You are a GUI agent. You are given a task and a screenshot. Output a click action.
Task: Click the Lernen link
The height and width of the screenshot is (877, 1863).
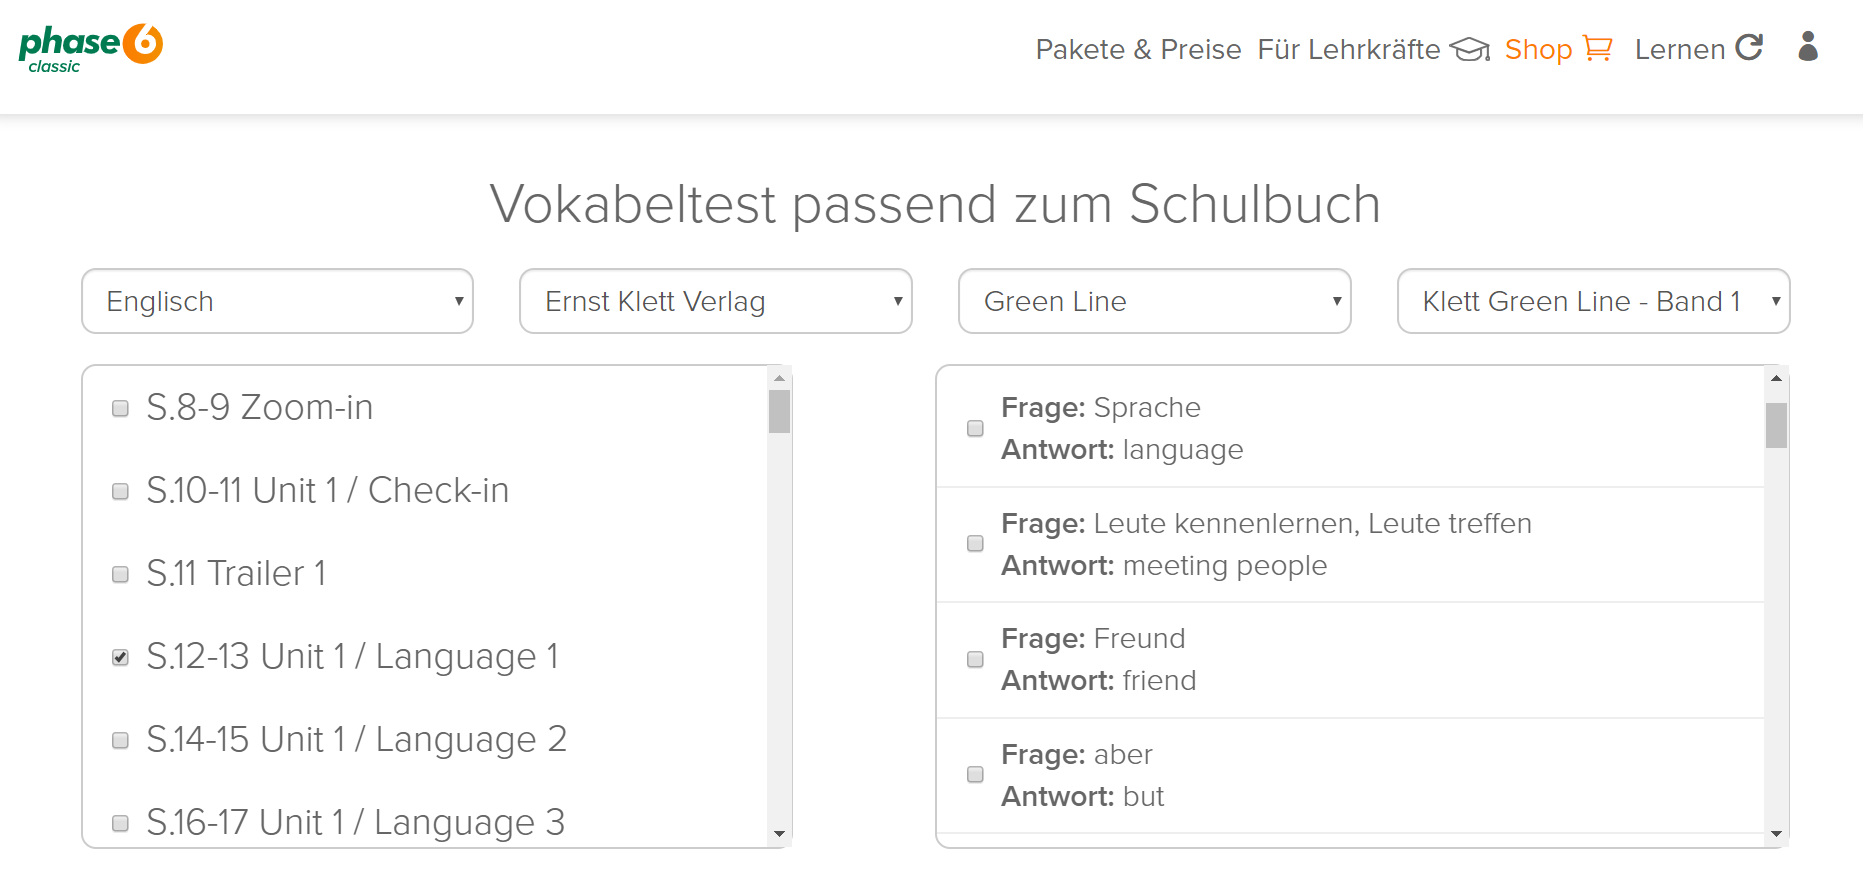1680,49
